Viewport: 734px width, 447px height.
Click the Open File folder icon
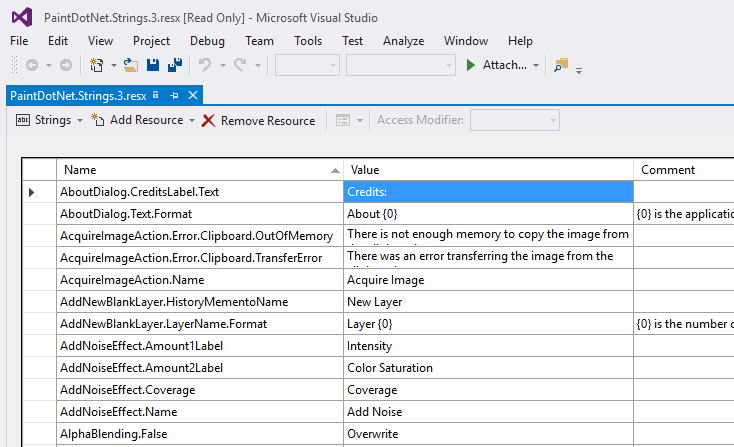click(131, 65)
